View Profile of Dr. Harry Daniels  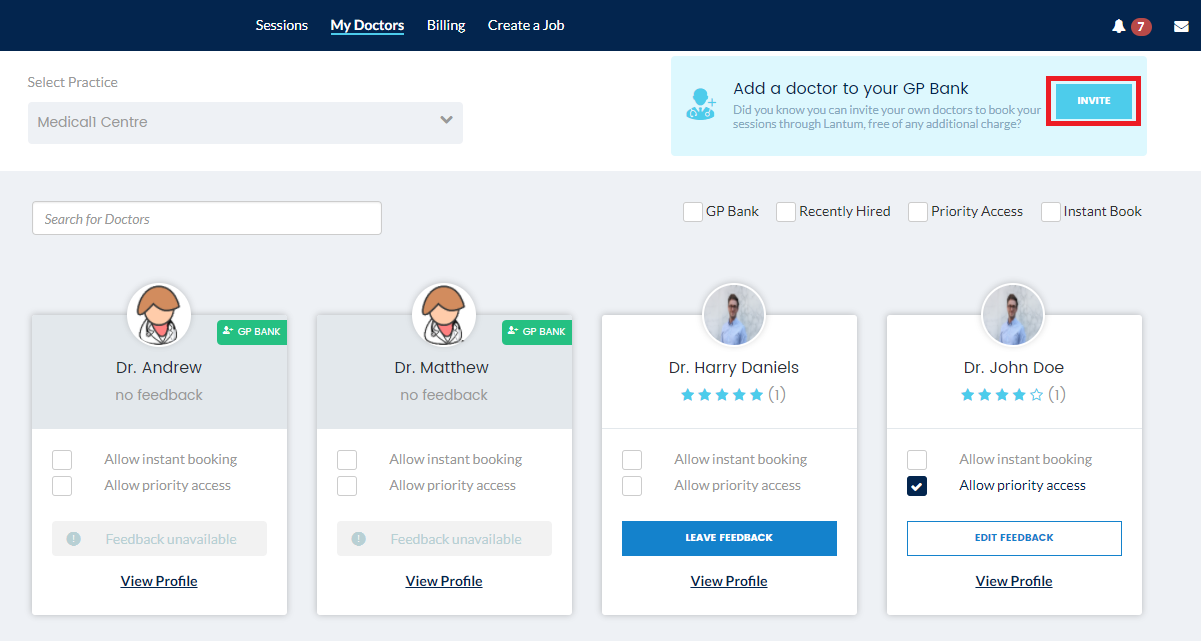pyautogui.click(x=729, y=581)
